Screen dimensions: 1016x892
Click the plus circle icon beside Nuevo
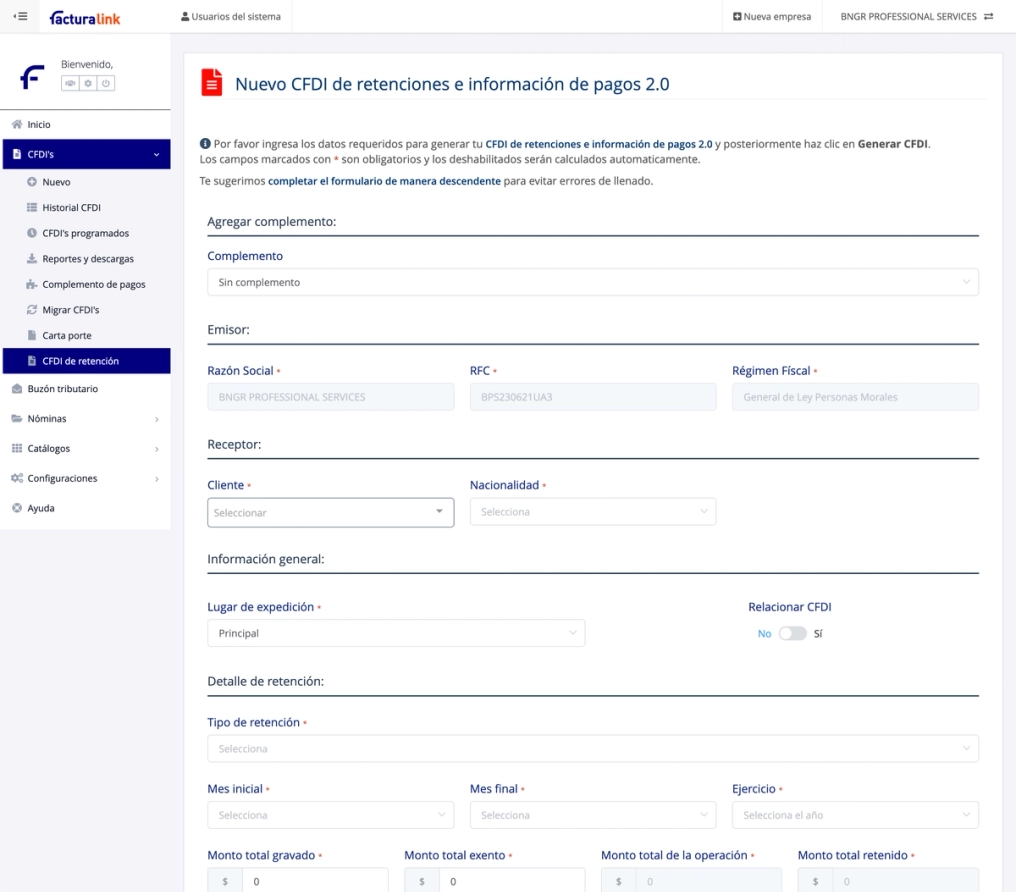pos(32,182)
